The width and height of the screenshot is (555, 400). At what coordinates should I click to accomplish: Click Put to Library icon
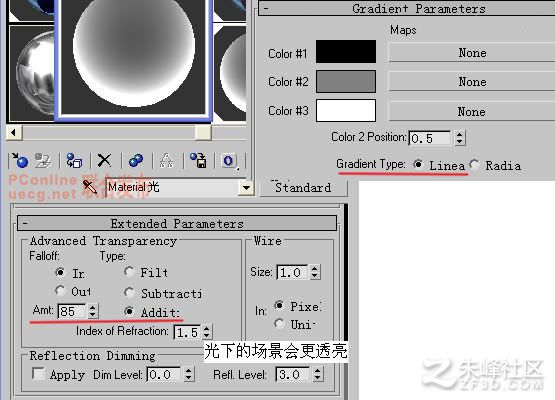tap(198, 161)
